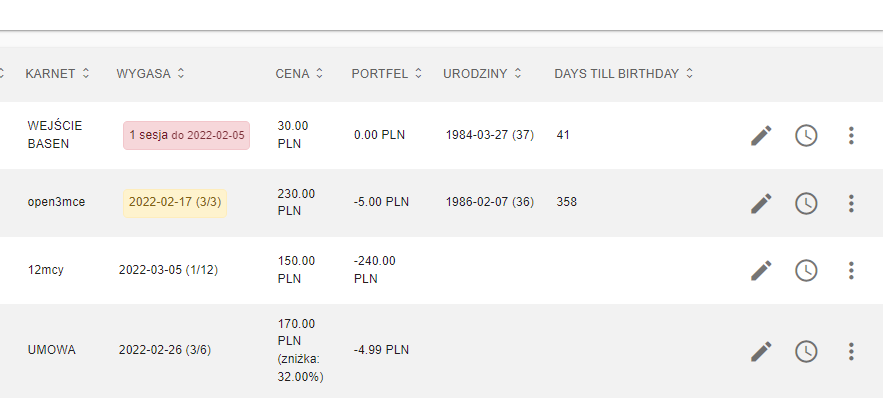The image size is (883, 407).
Task: Edit the 12mcy row with pencil icon
Action: click(x=761, y=271)
